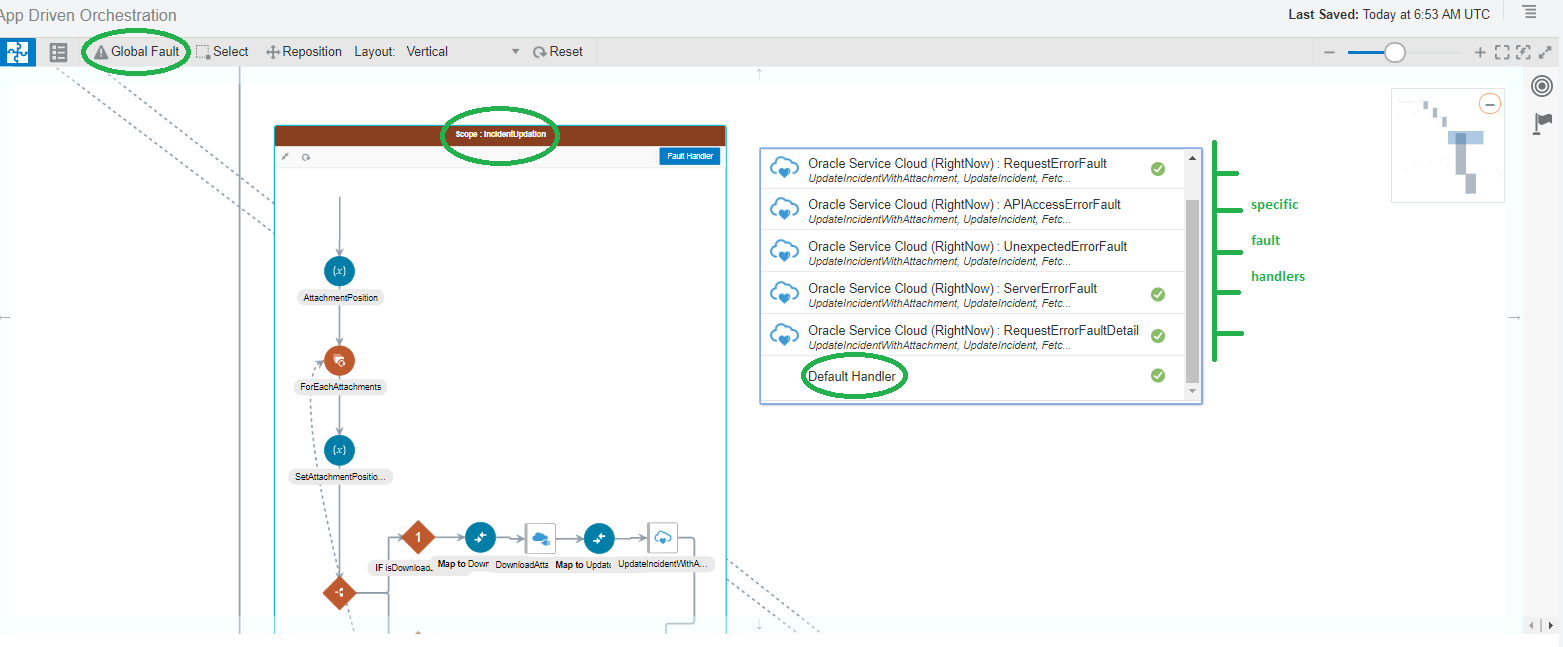Collapse the IncidentUpdation scope with shrink icon
1563x647 pixels.
(285, 157)
